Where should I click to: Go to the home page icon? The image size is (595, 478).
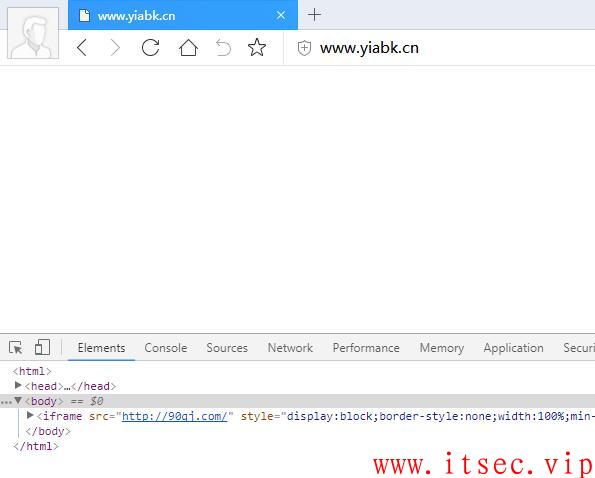click(x=188, y=48)
